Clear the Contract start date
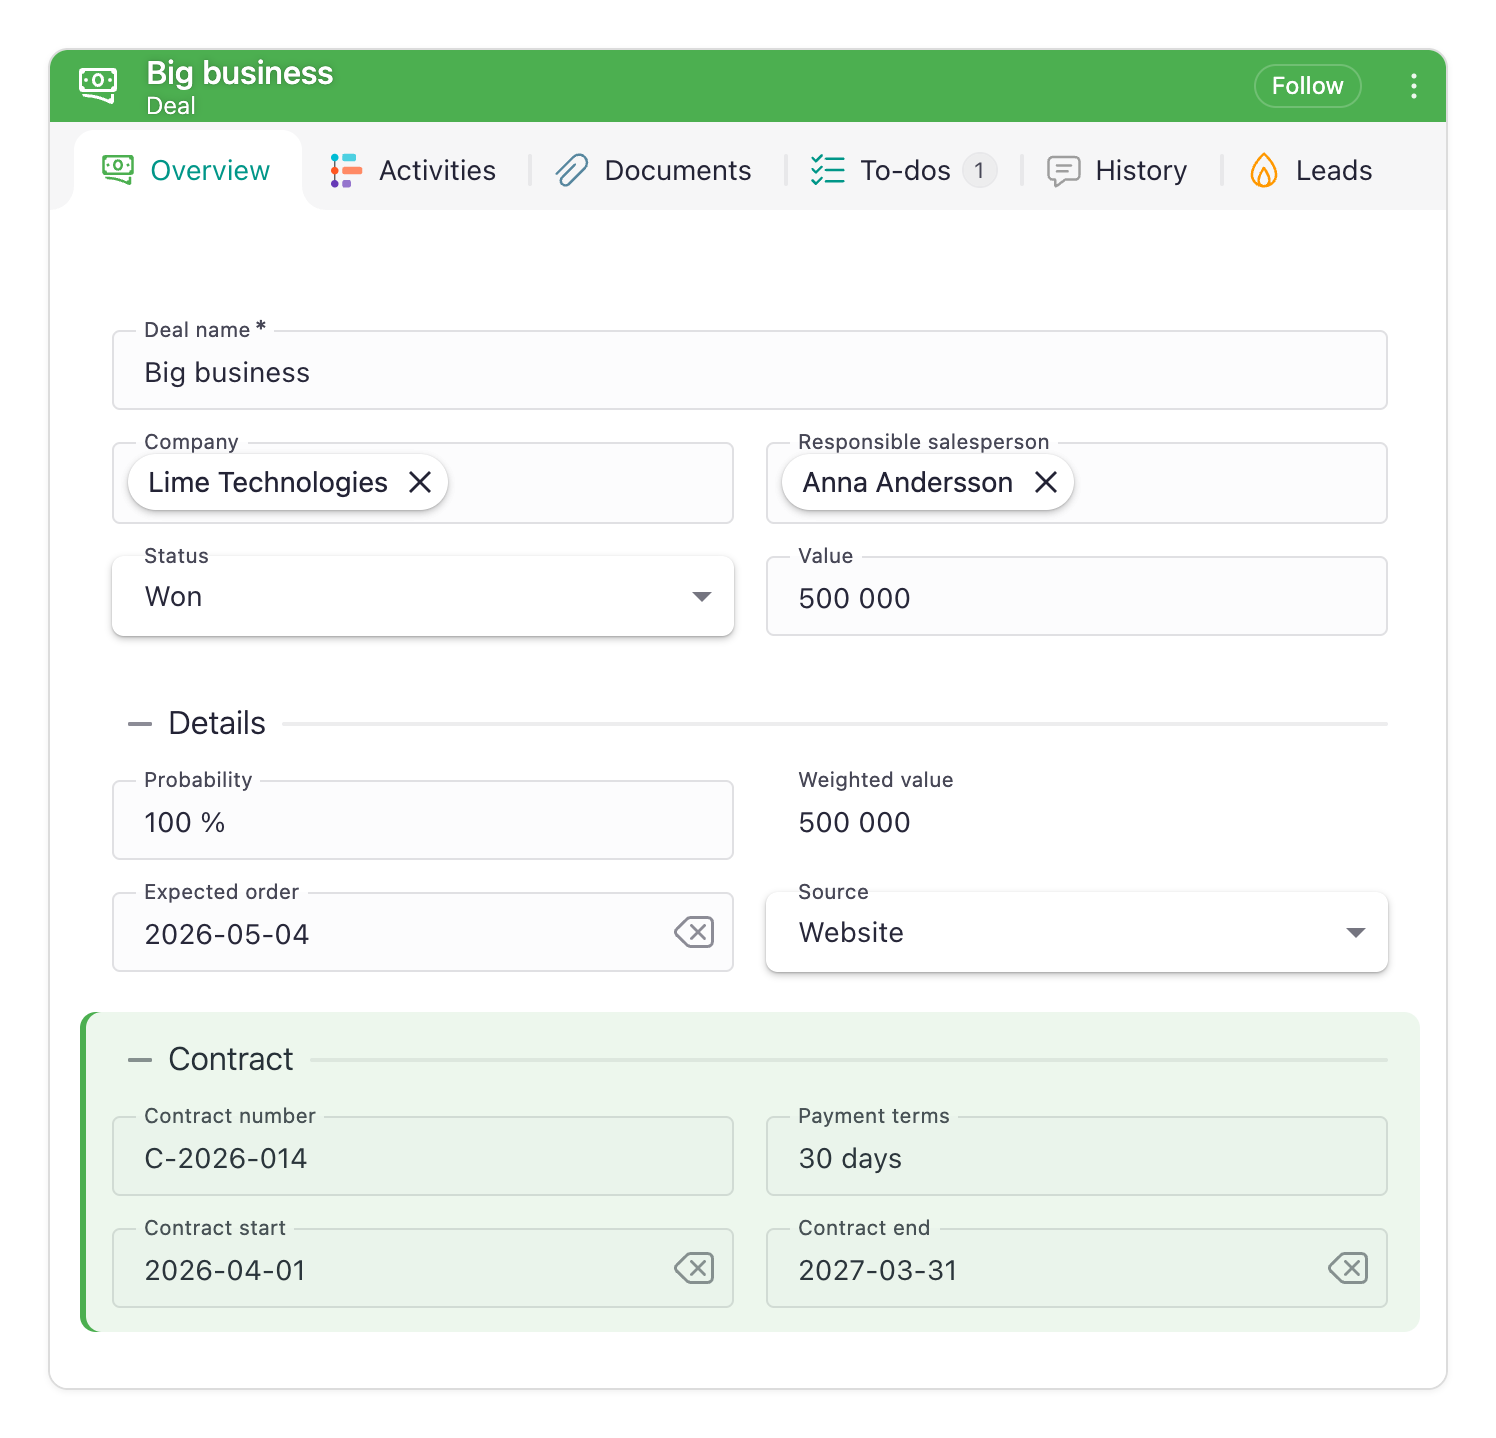The width and height of the screenshot is (1496, 1438). [694, 1269]
